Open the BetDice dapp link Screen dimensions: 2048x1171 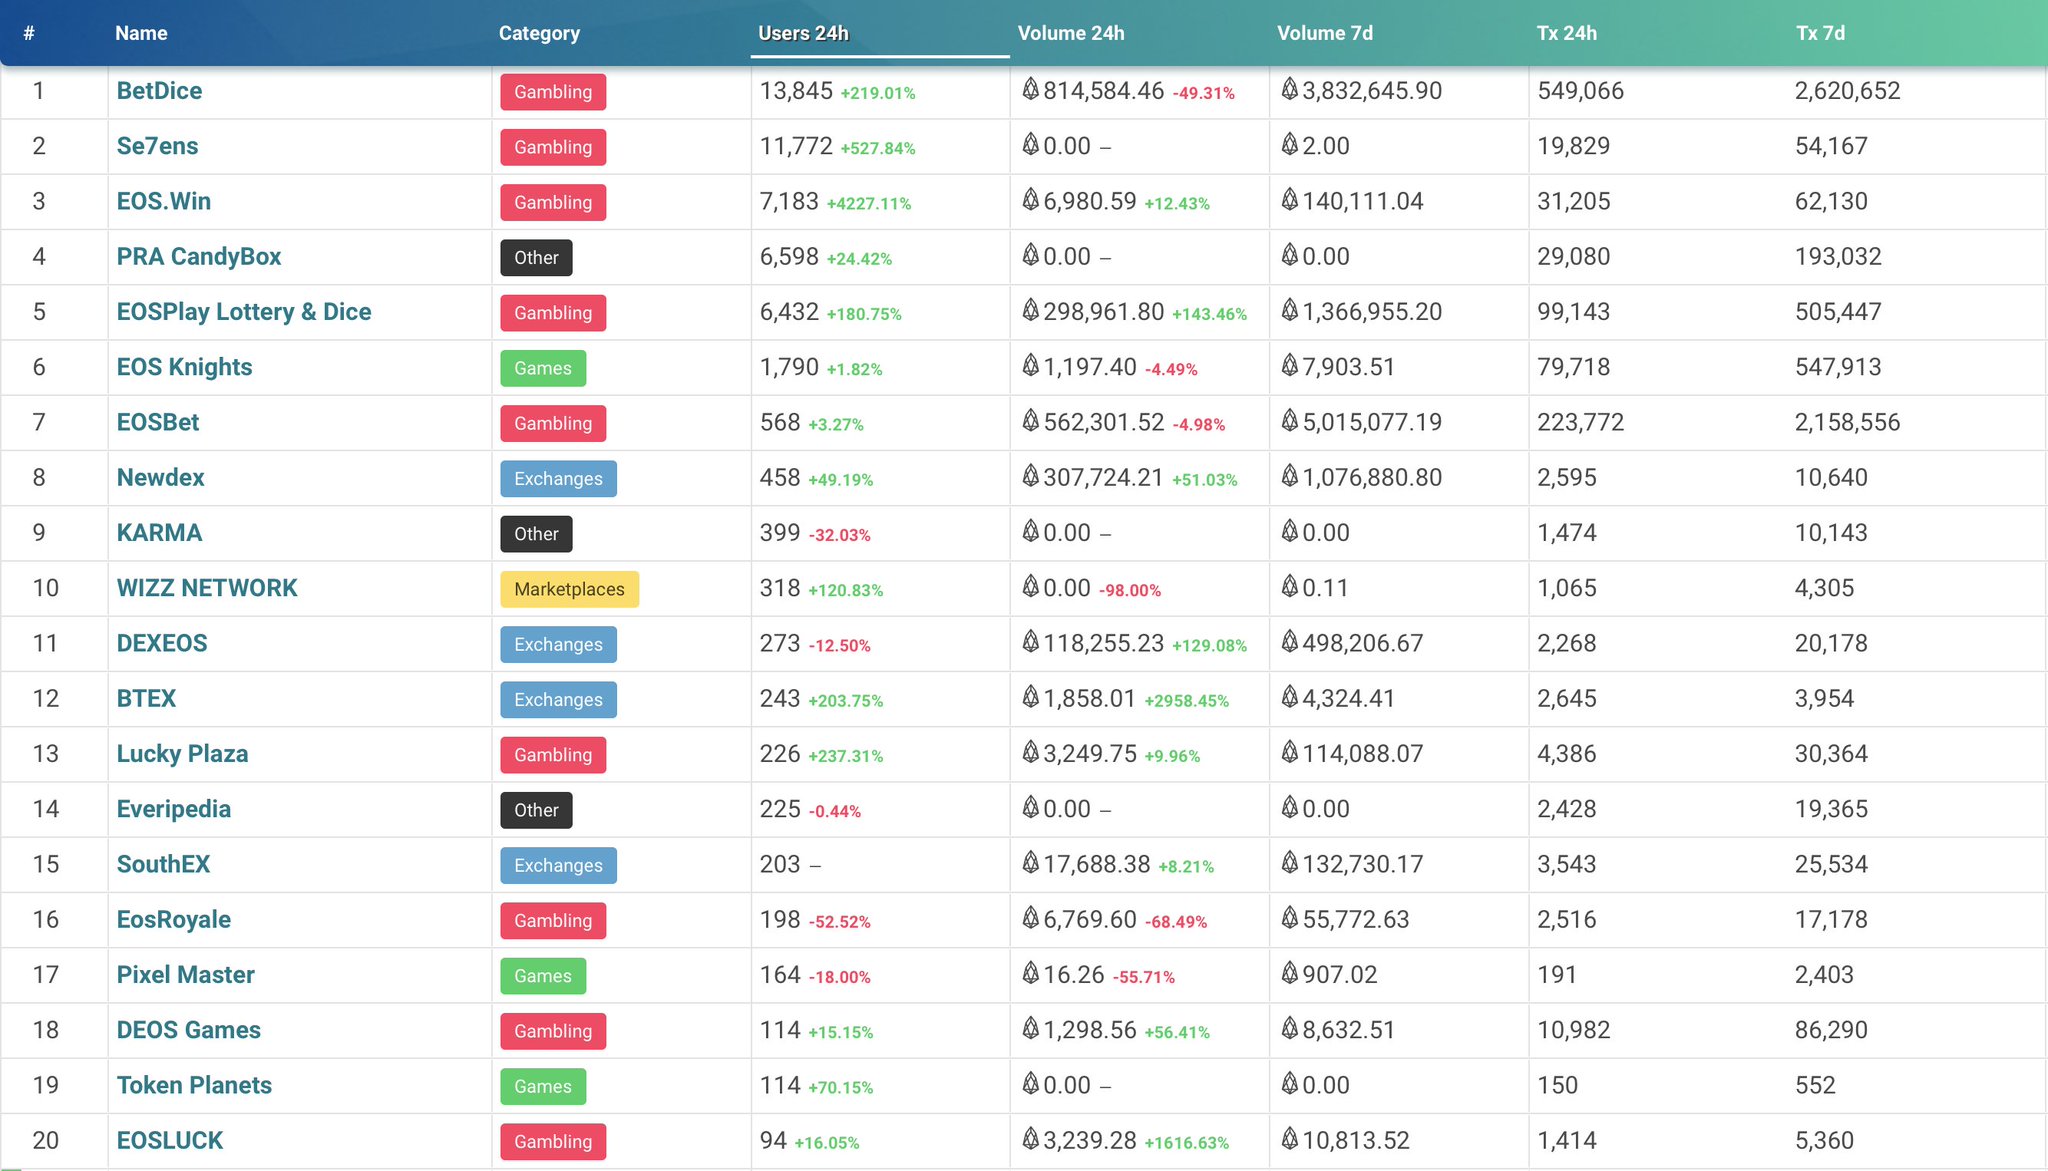coord(159,91)
